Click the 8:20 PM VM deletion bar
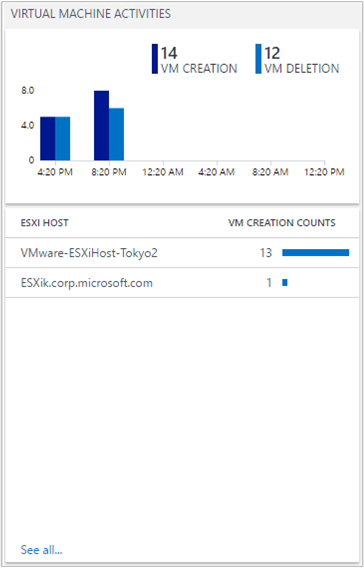The image size is (364, 568). coord(116,134)
